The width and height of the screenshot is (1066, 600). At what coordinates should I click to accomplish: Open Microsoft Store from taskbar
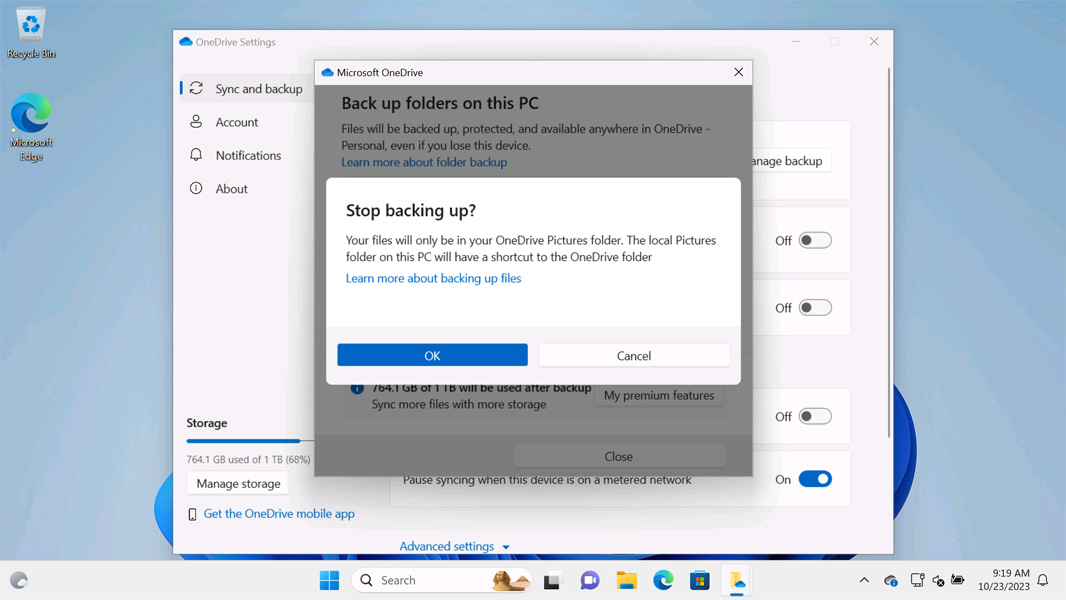699,580
